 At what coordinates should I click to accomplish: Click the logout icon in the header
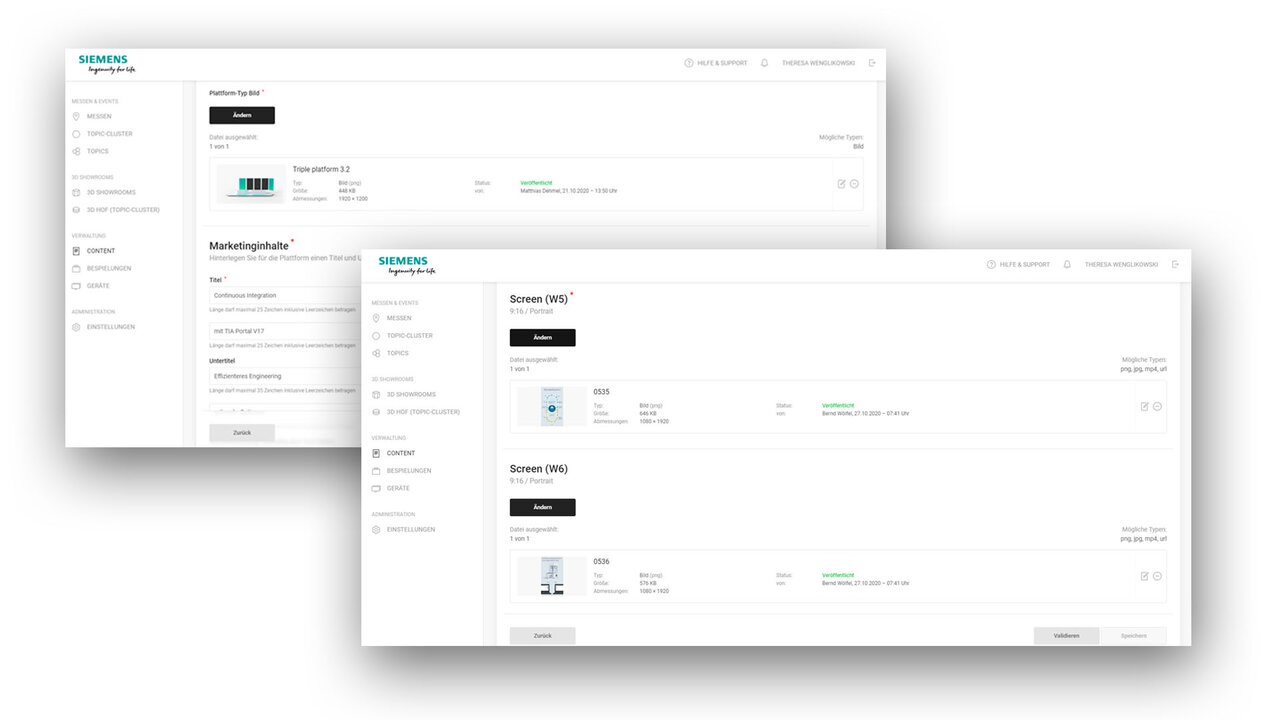pos(1176,263)
